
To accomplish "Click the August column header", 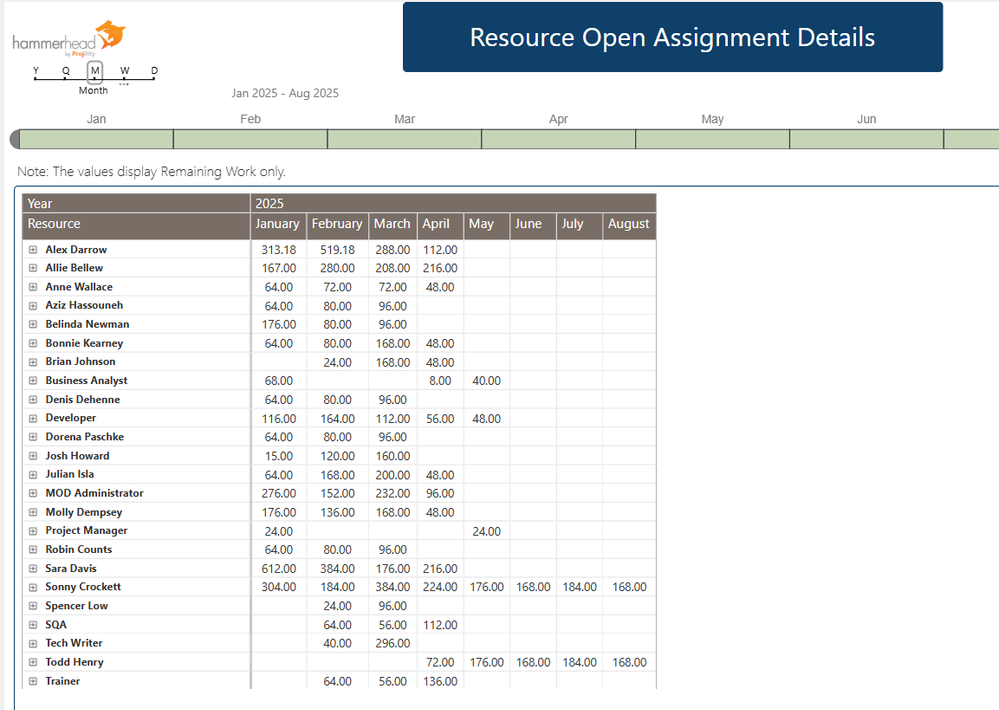I will point(629,226).
